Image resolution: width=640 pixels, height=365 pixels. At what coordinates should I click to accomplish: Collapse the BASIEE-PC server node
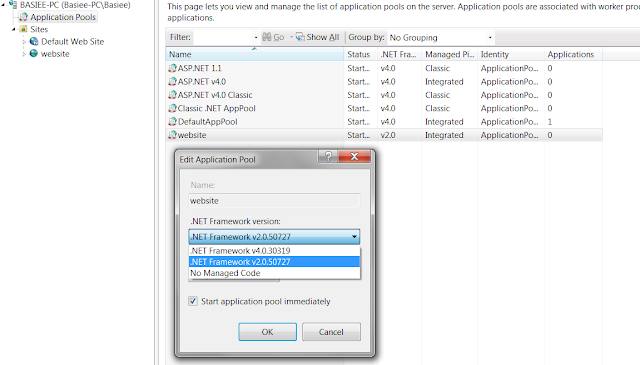click(3, 5)
